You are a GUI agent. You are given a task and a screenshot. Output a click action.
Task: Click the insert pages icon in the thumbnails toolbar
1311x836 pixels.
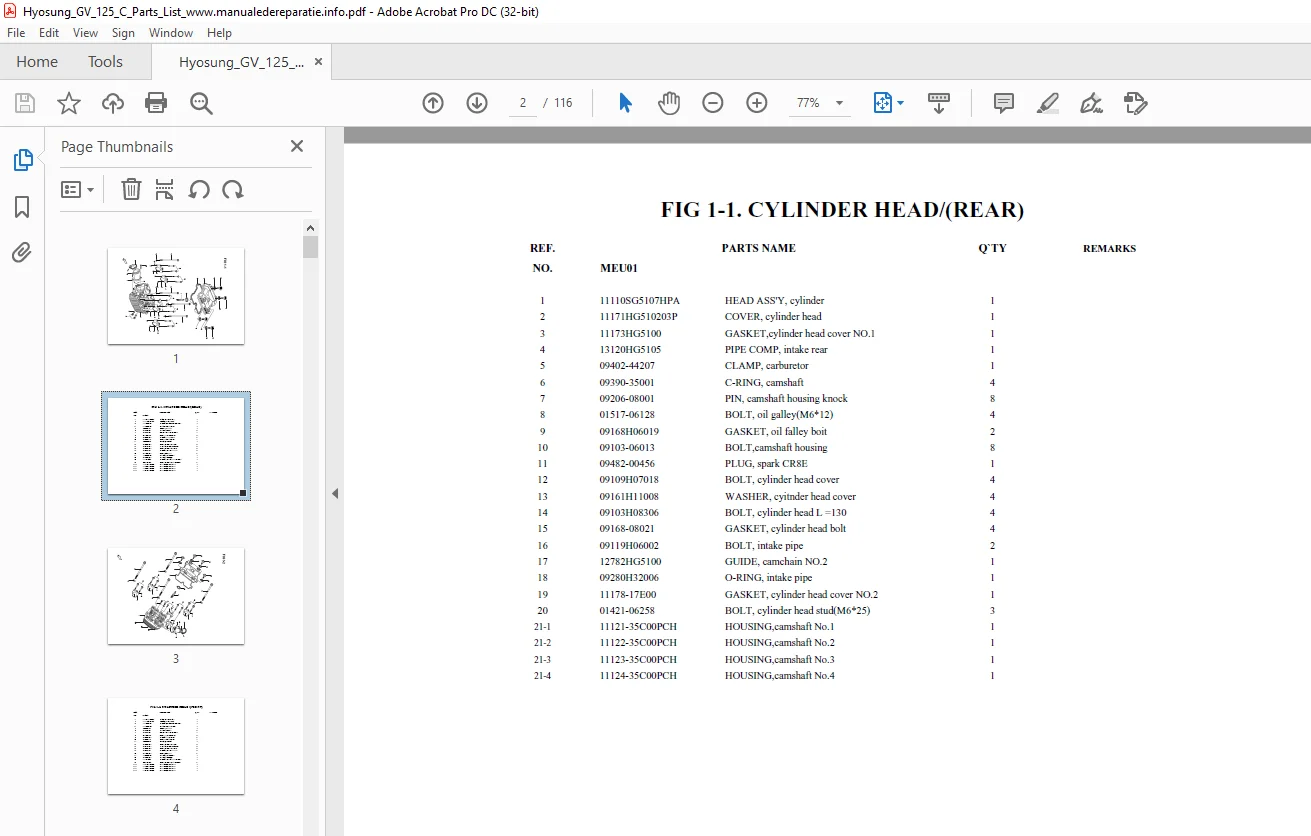pyautogui.click(x=165, y=189)
